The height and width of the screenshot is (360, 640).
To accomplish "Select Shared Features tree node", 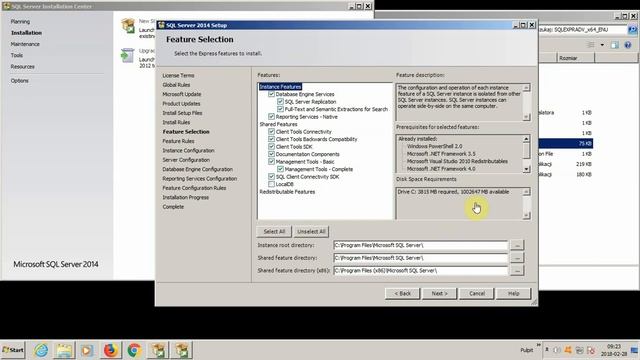I will click(278, 124).
